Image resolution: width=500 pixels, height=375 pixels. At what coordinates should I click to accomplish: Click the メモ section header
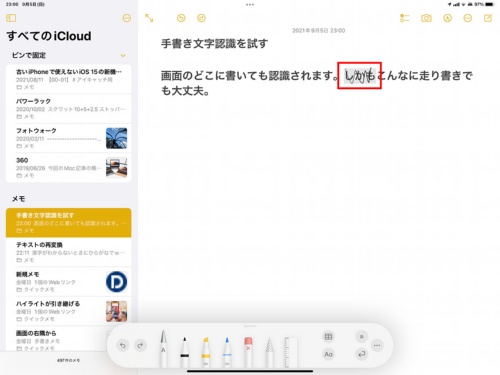pyautogui.click(x=19, y=199)
